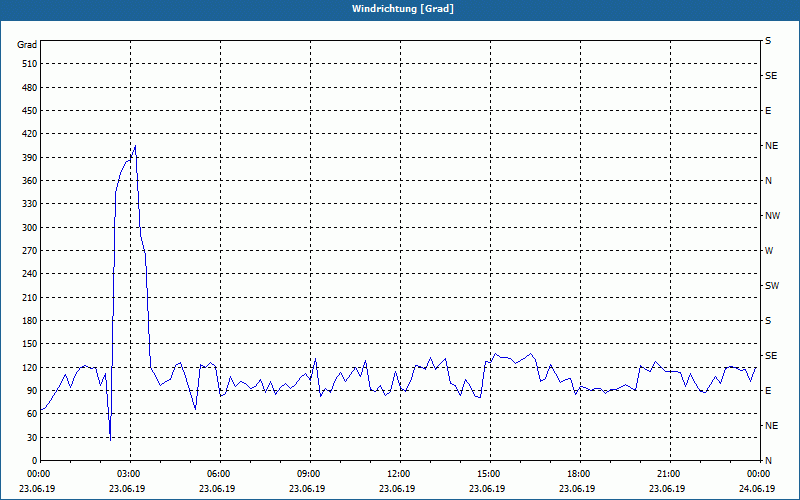Screen dimensions: 800x500
Task: Click the 03:00 time label
Action: point(130,474)
